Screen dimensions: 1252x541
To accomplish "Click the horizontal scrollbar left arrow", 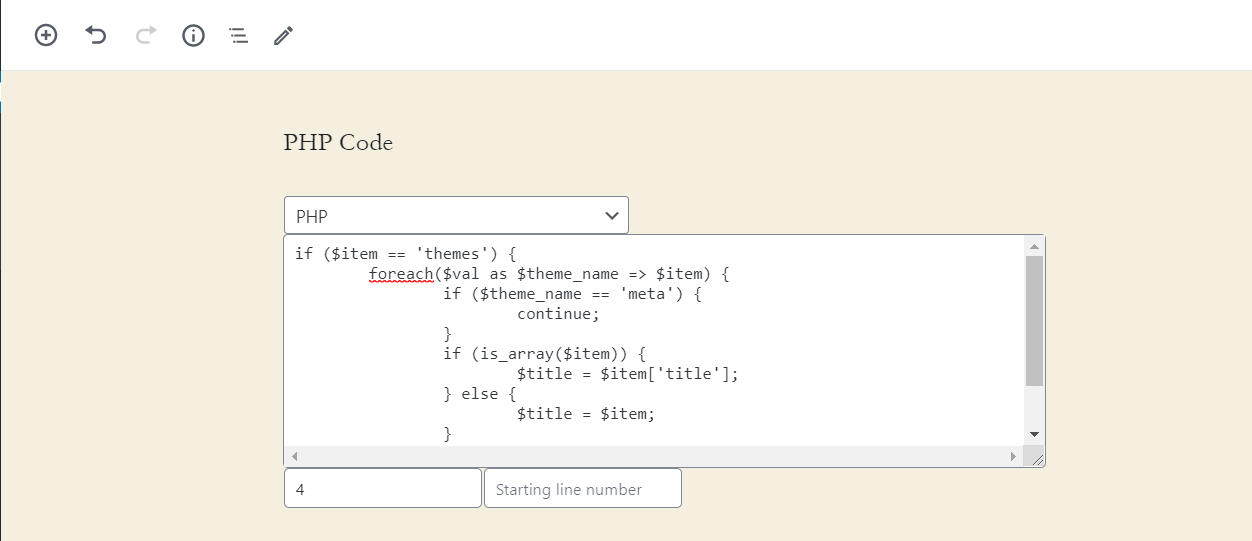I will tap(294, 456).
